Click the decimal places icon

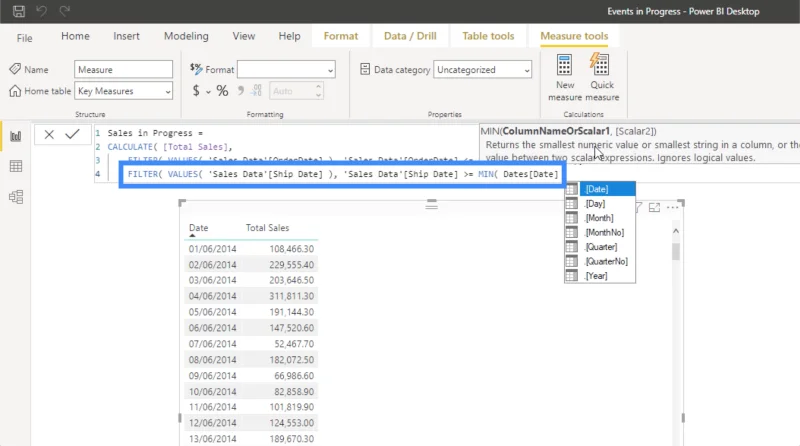(x=257, y=91)
